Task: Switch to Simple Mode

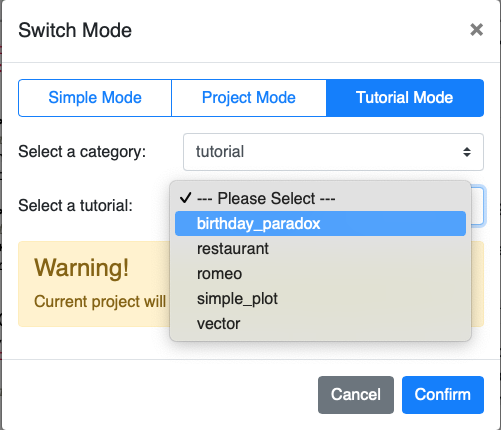Action: tap(95, 98)
